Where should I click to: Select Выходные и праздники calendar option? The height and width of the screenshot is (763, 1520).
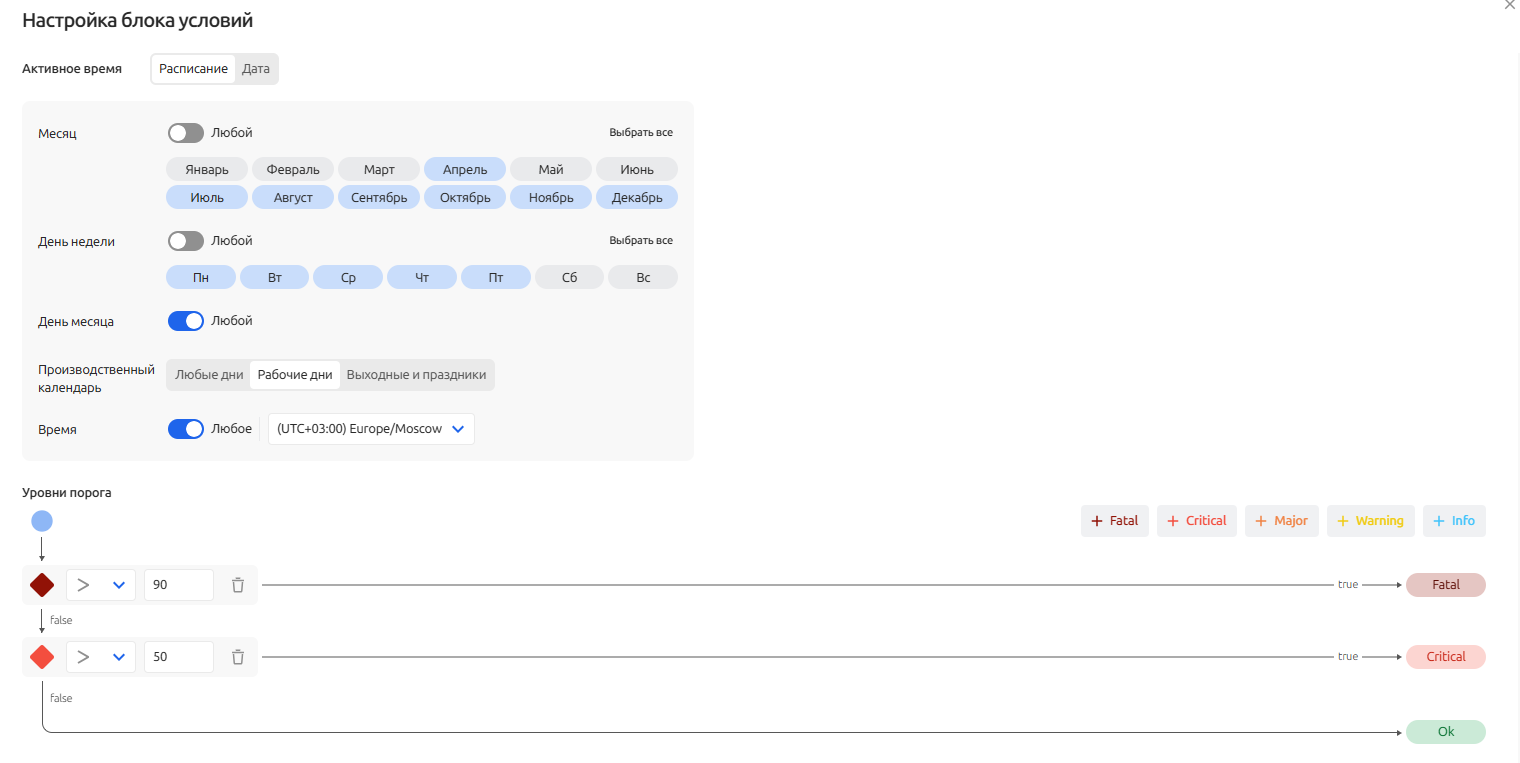click(x=416, y=375)
